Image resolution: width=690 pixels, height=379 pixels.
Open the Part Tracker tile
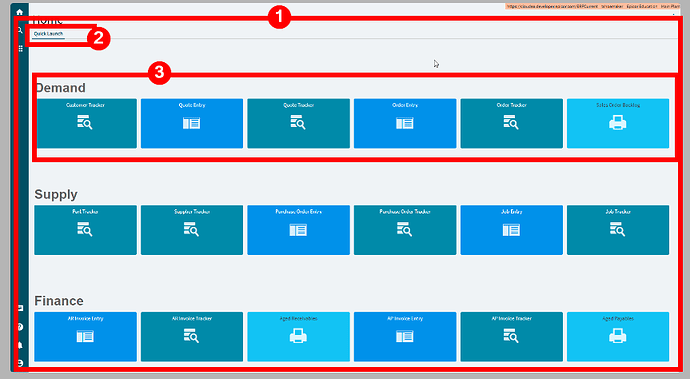(85, 230)
